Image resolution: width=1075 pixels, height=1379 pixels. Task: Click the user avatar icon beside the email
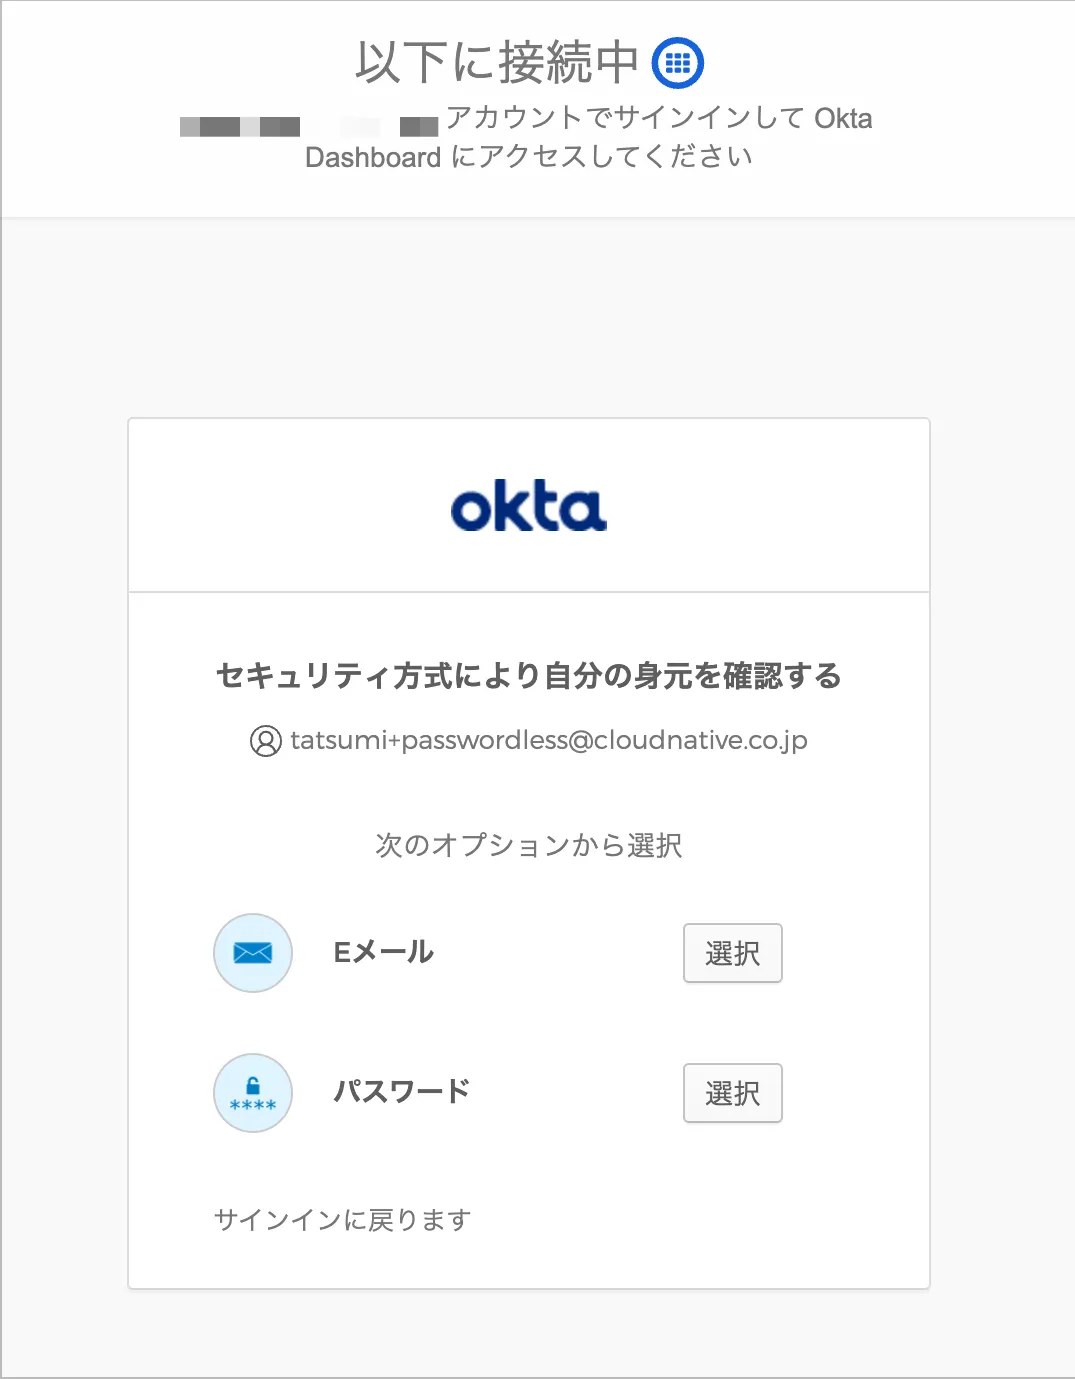point(265,741)
